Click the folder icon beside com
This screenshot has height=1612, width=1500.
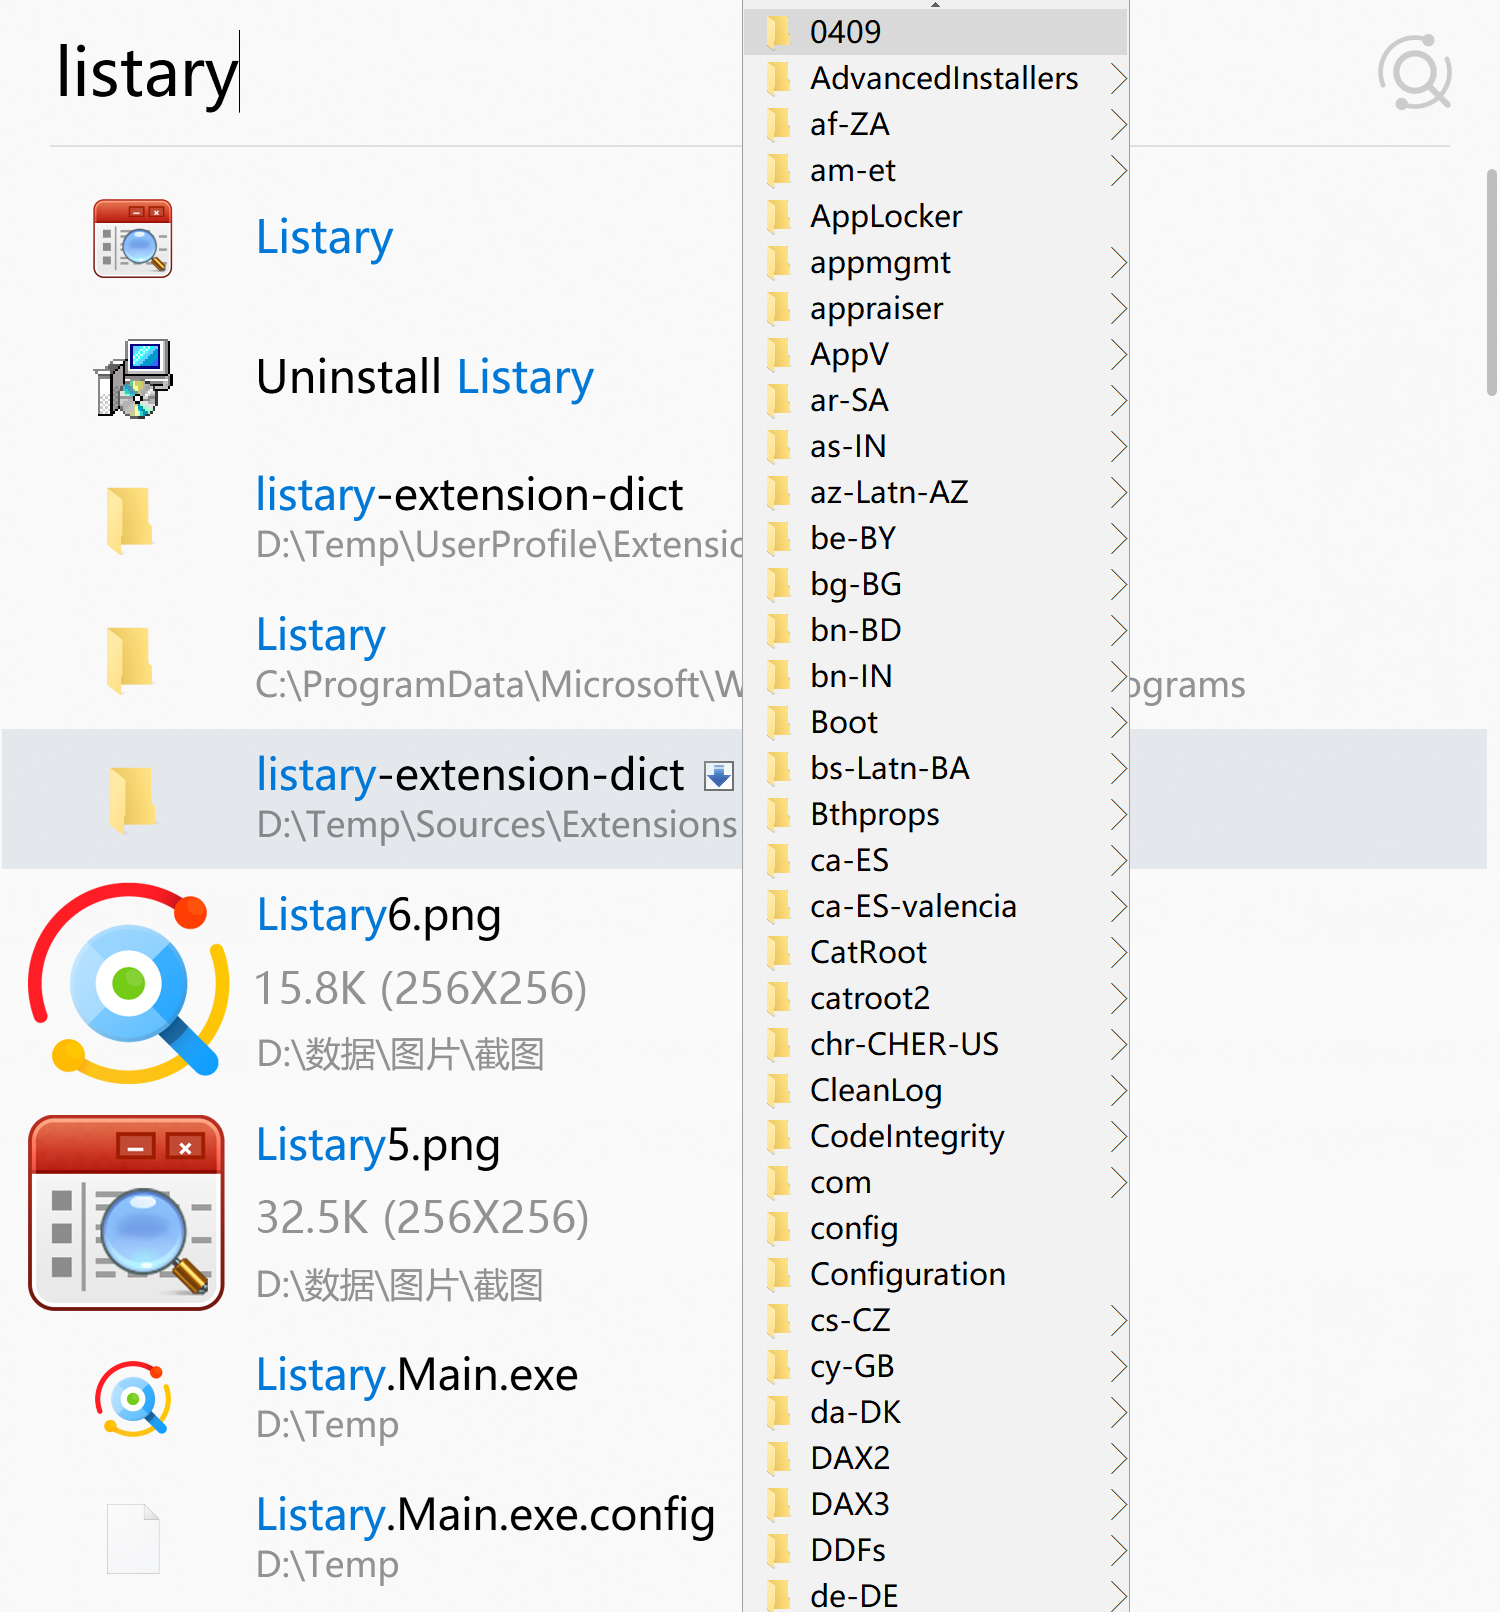[x=779, y=1182]
